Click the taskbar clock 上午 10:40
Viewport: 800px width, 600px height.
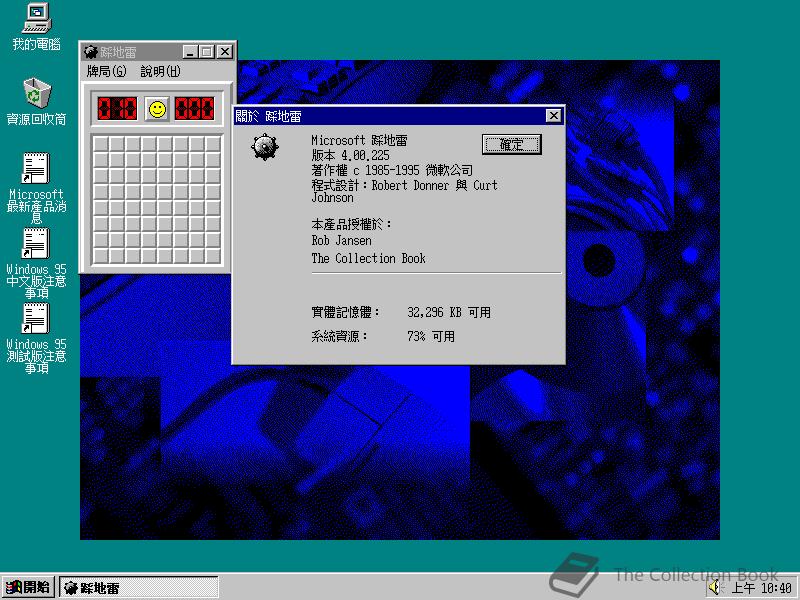[762, 588]
